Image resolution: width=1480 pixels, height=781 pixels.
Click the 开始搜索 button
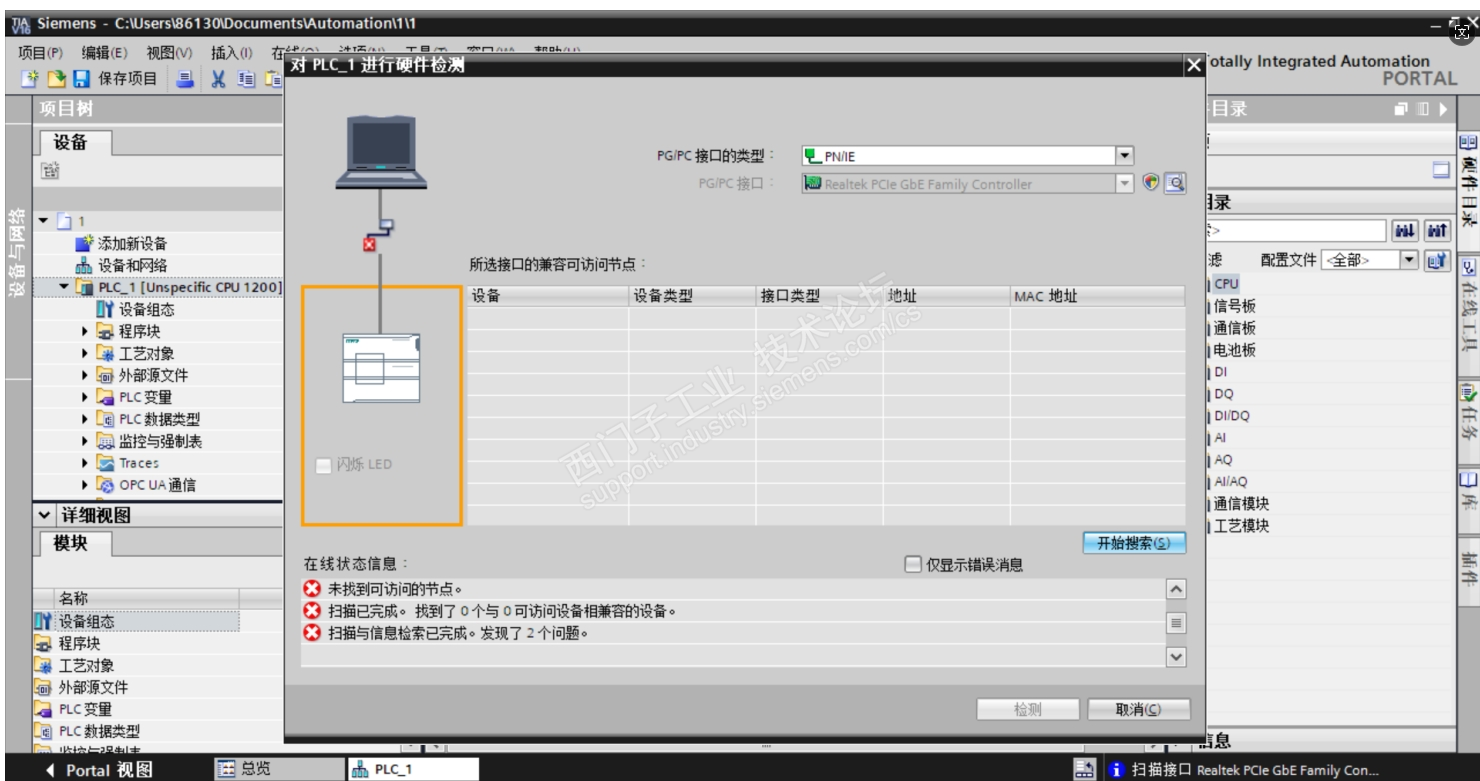click(1133, 543)
